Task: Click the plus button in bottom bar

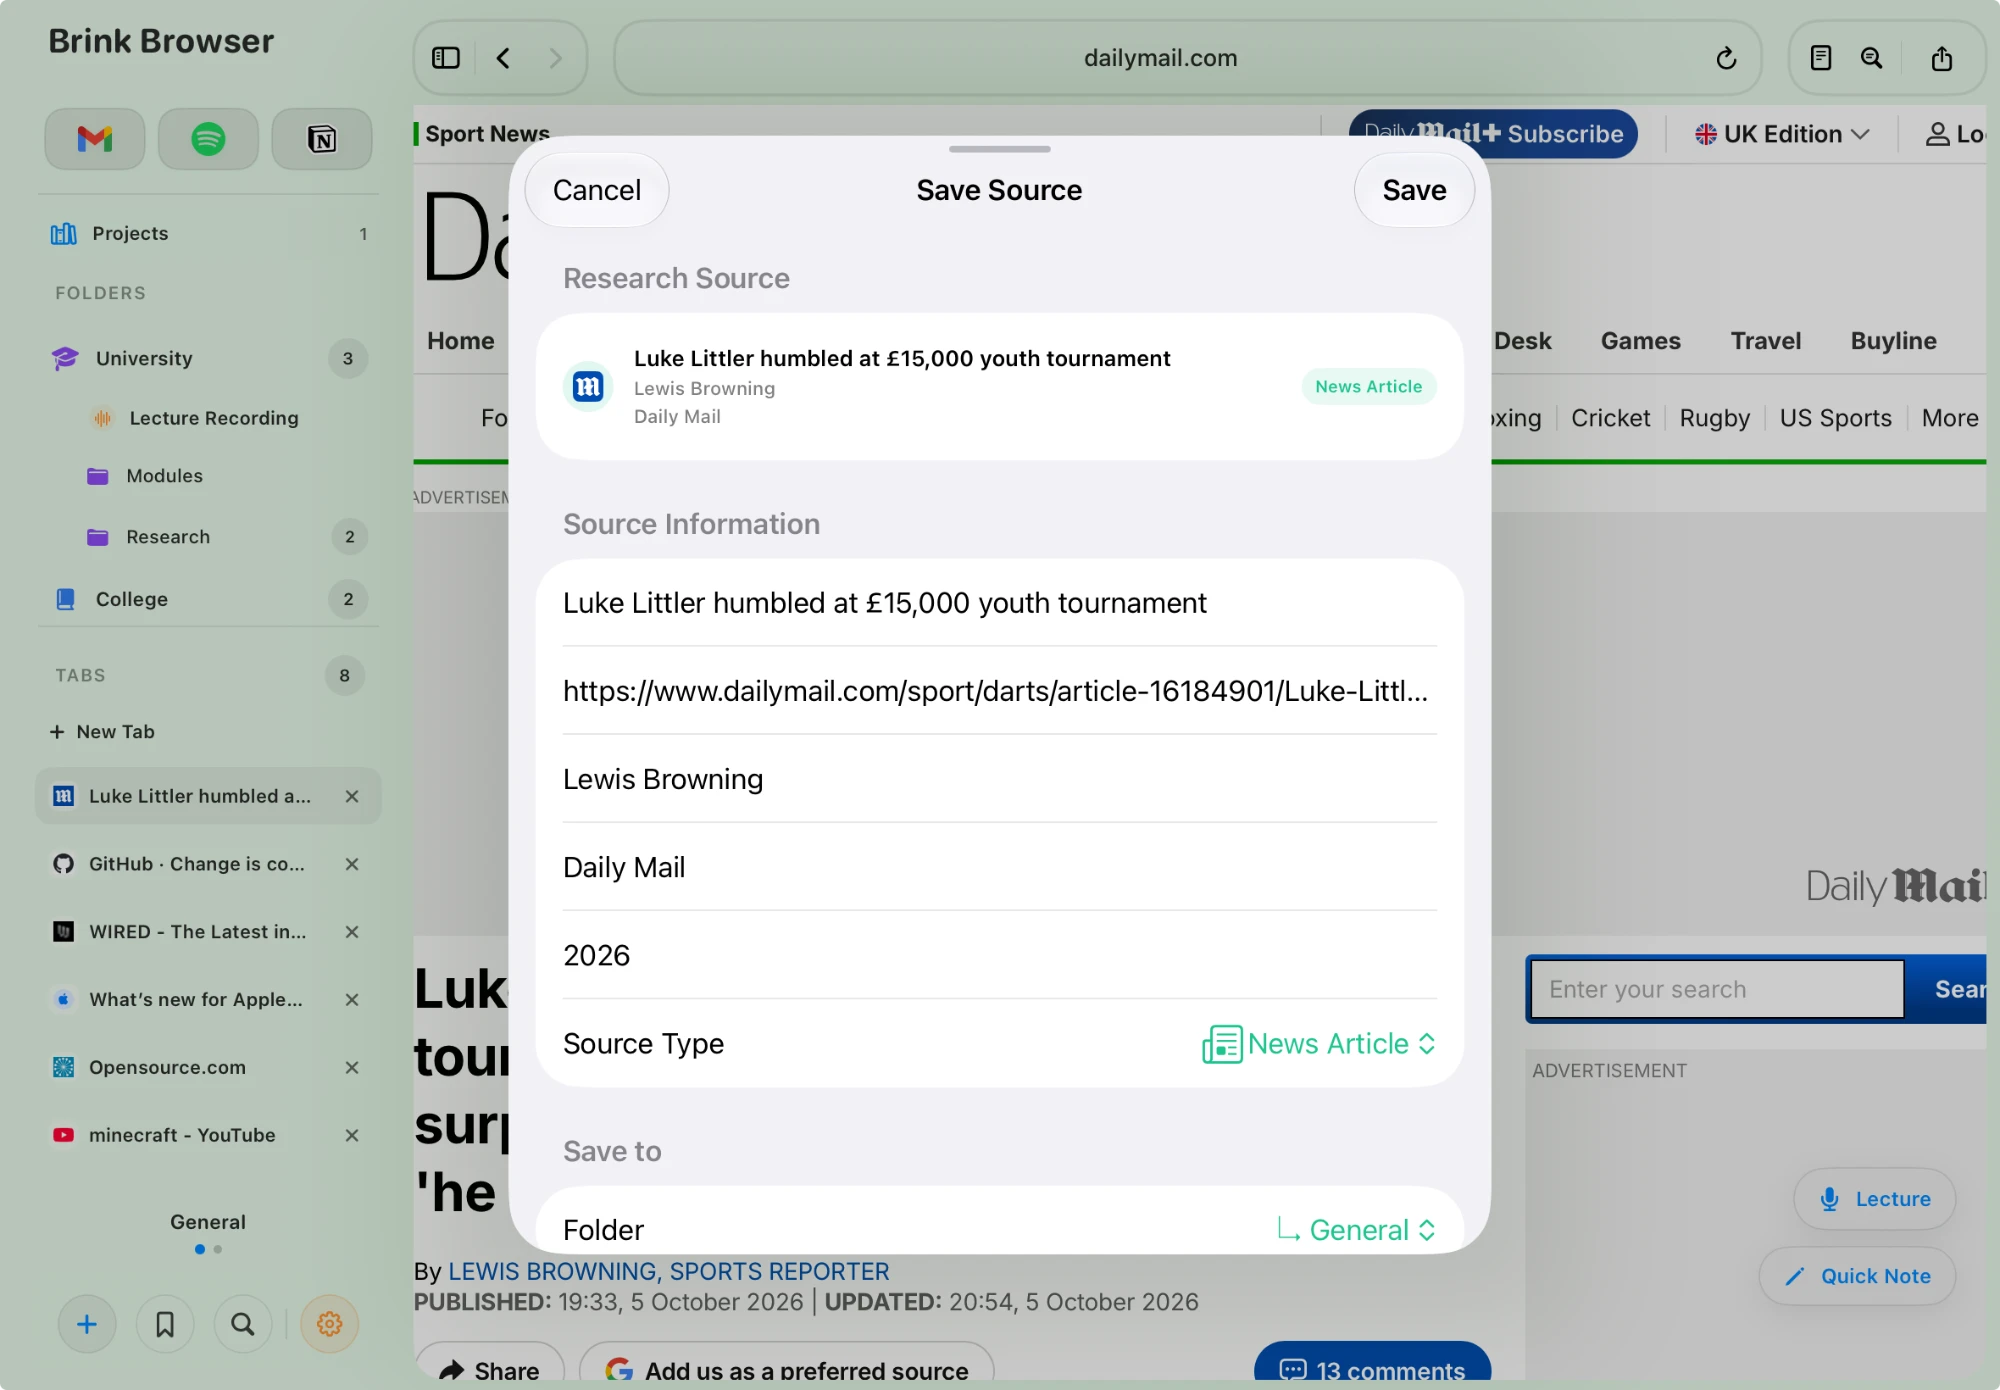Action: click(x=87, y=1324)
